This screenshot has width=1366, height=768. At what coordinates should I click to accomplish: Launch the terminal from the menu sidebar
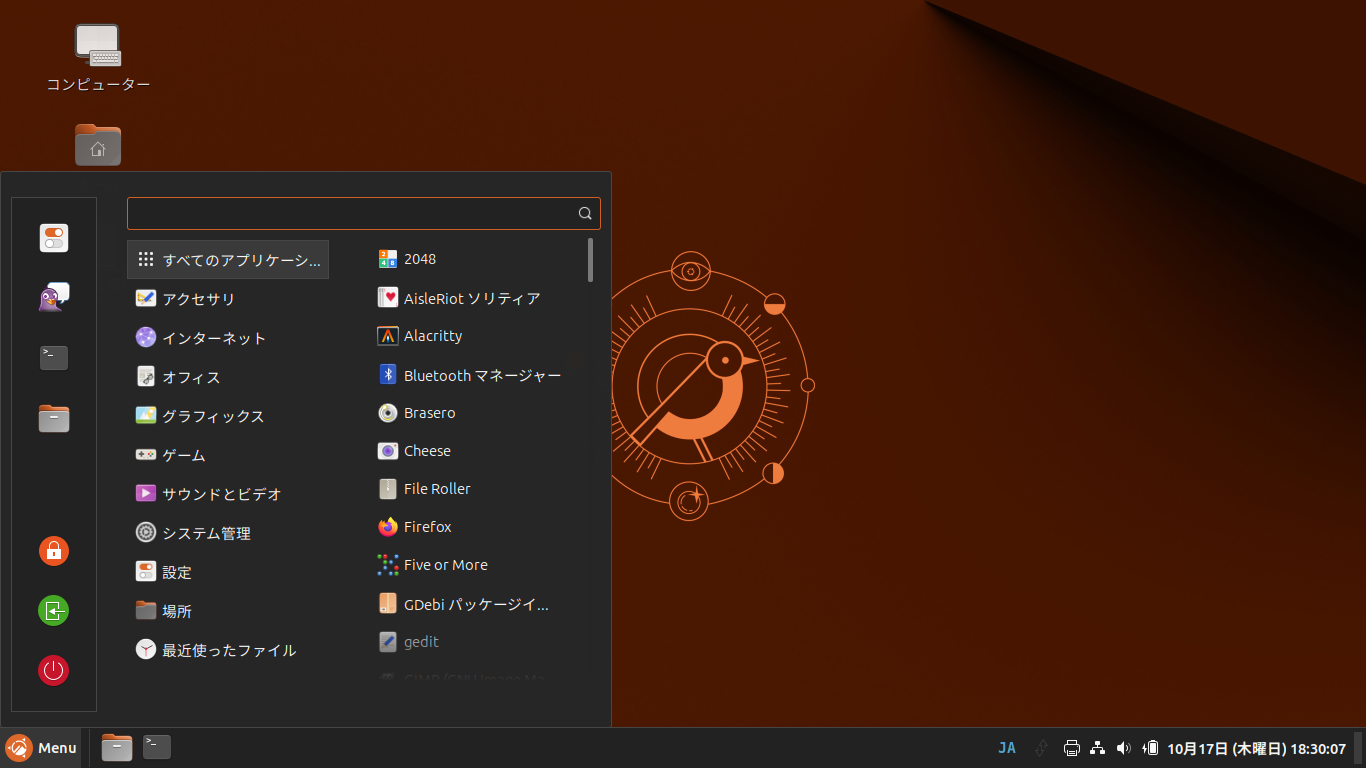pyautogui.click(x=53, y=357)
